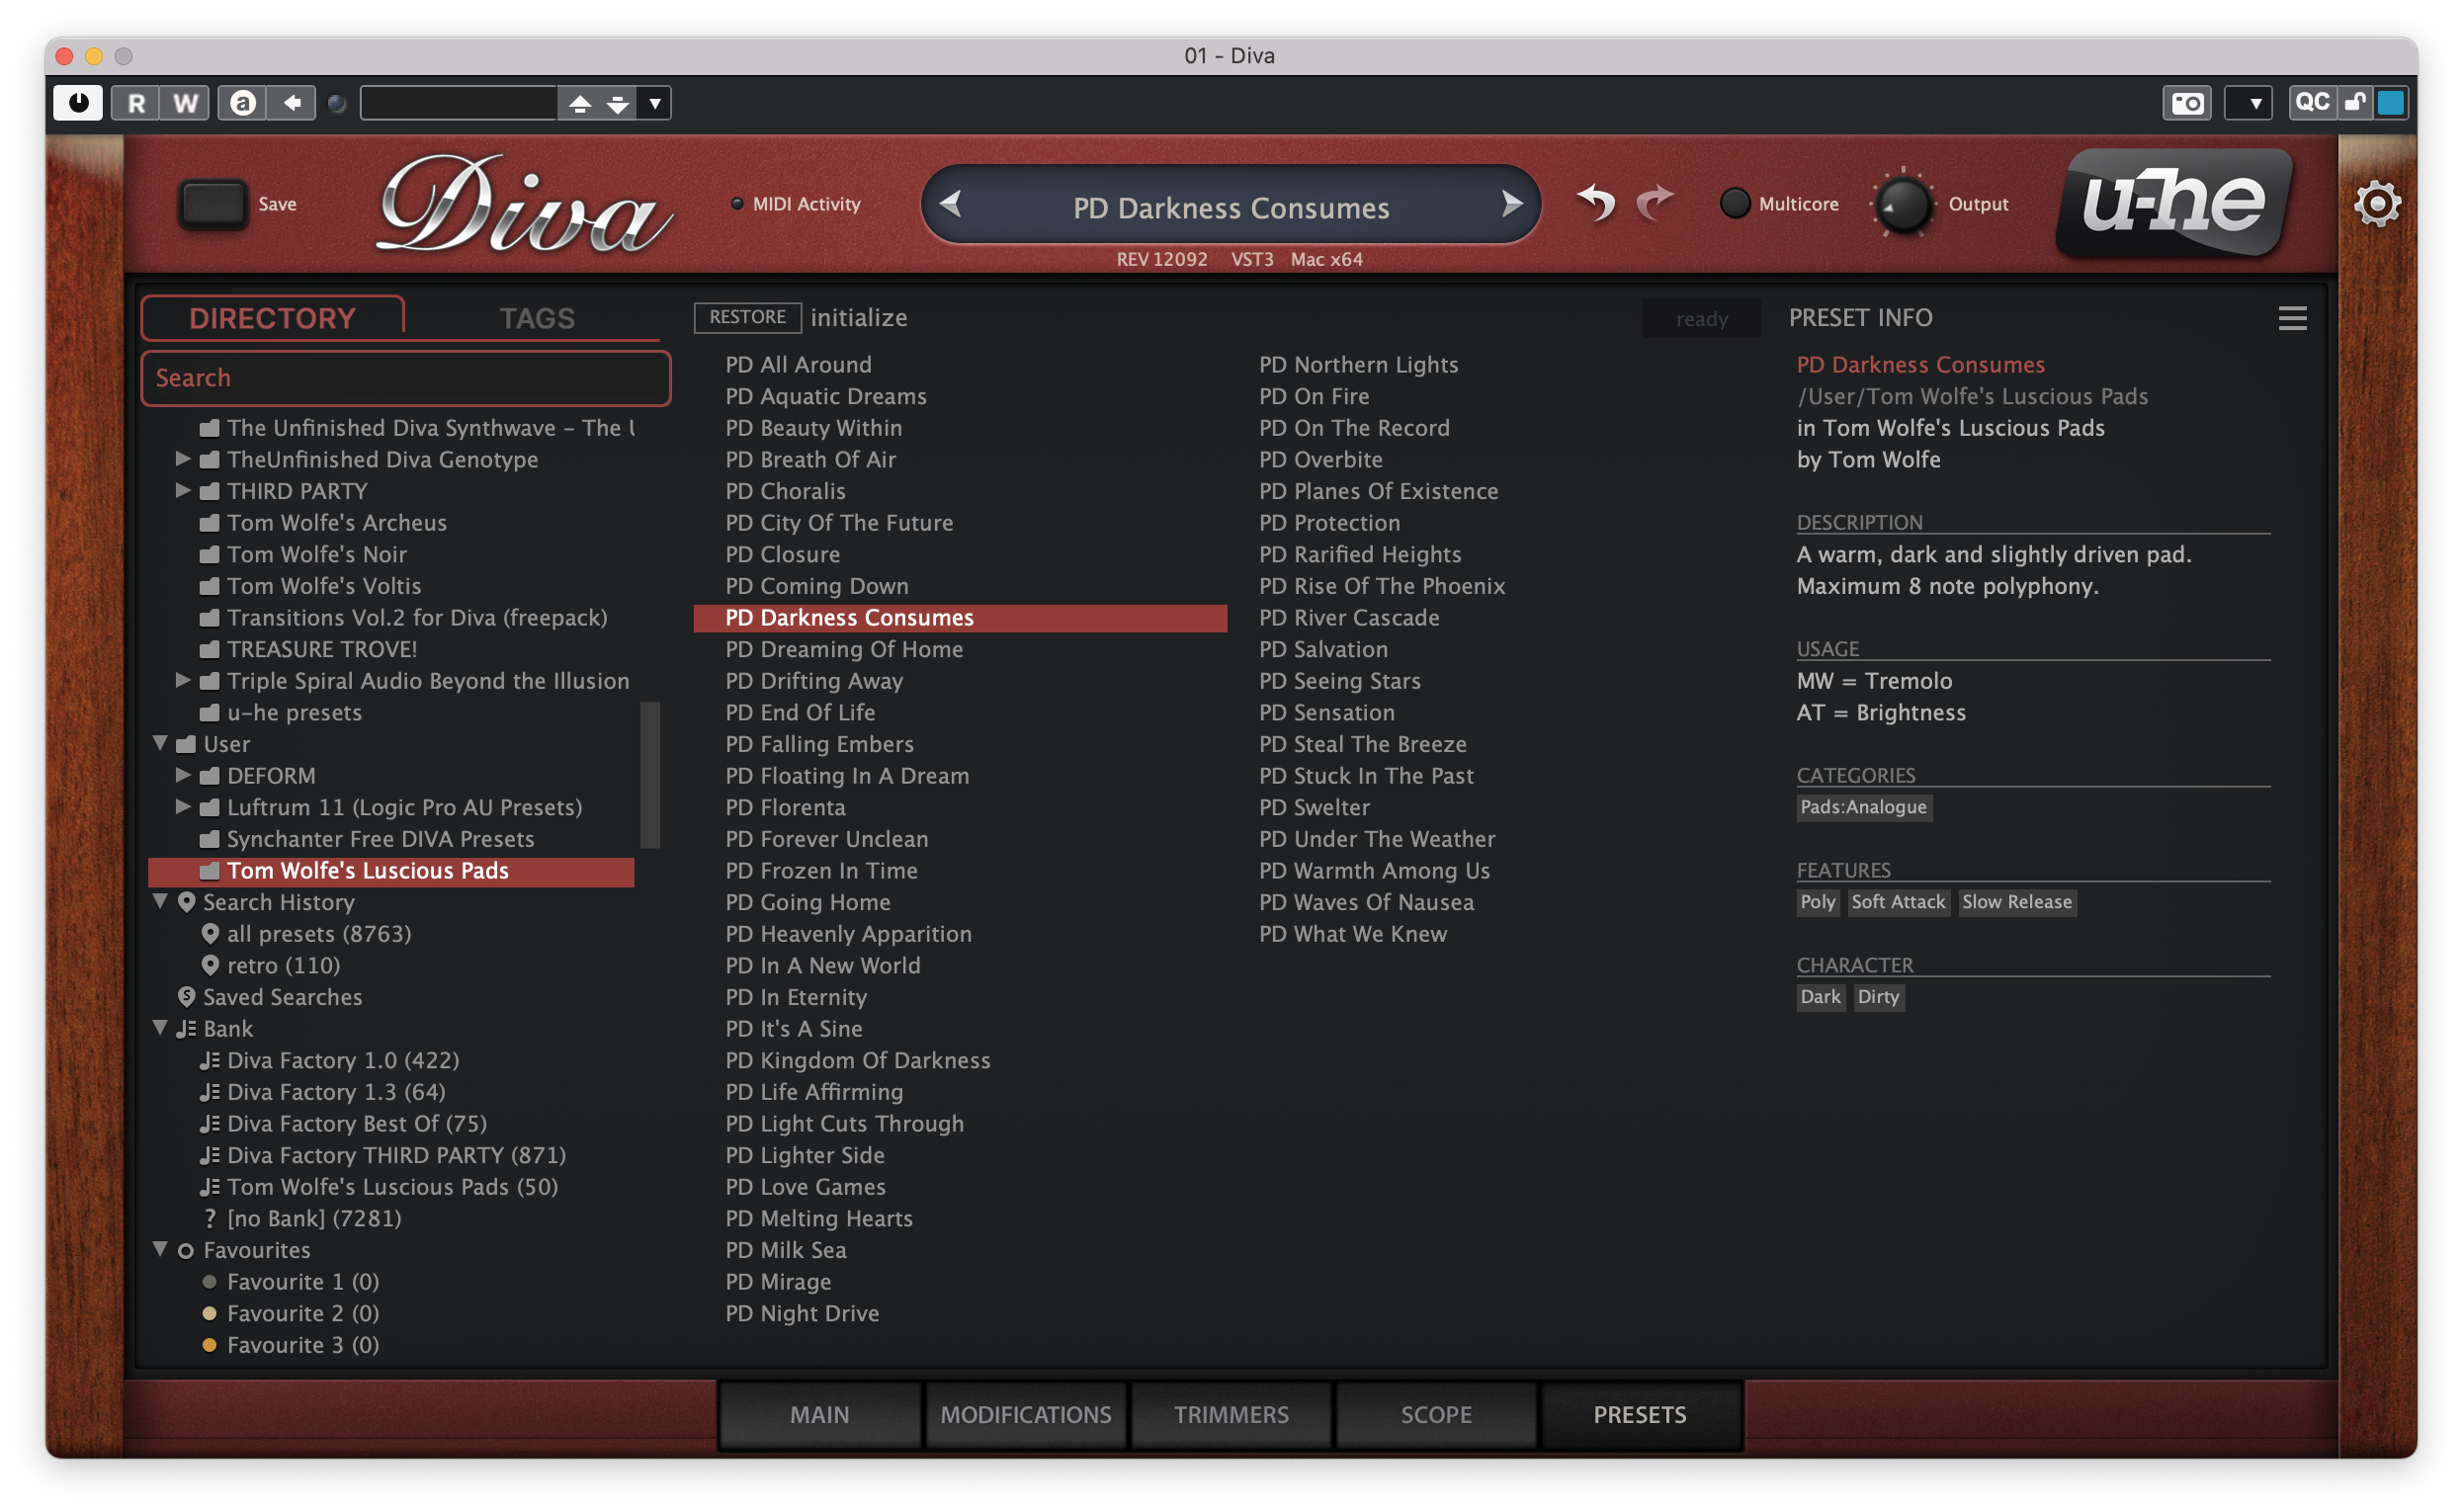Click RESTORE button

point(748,317)
